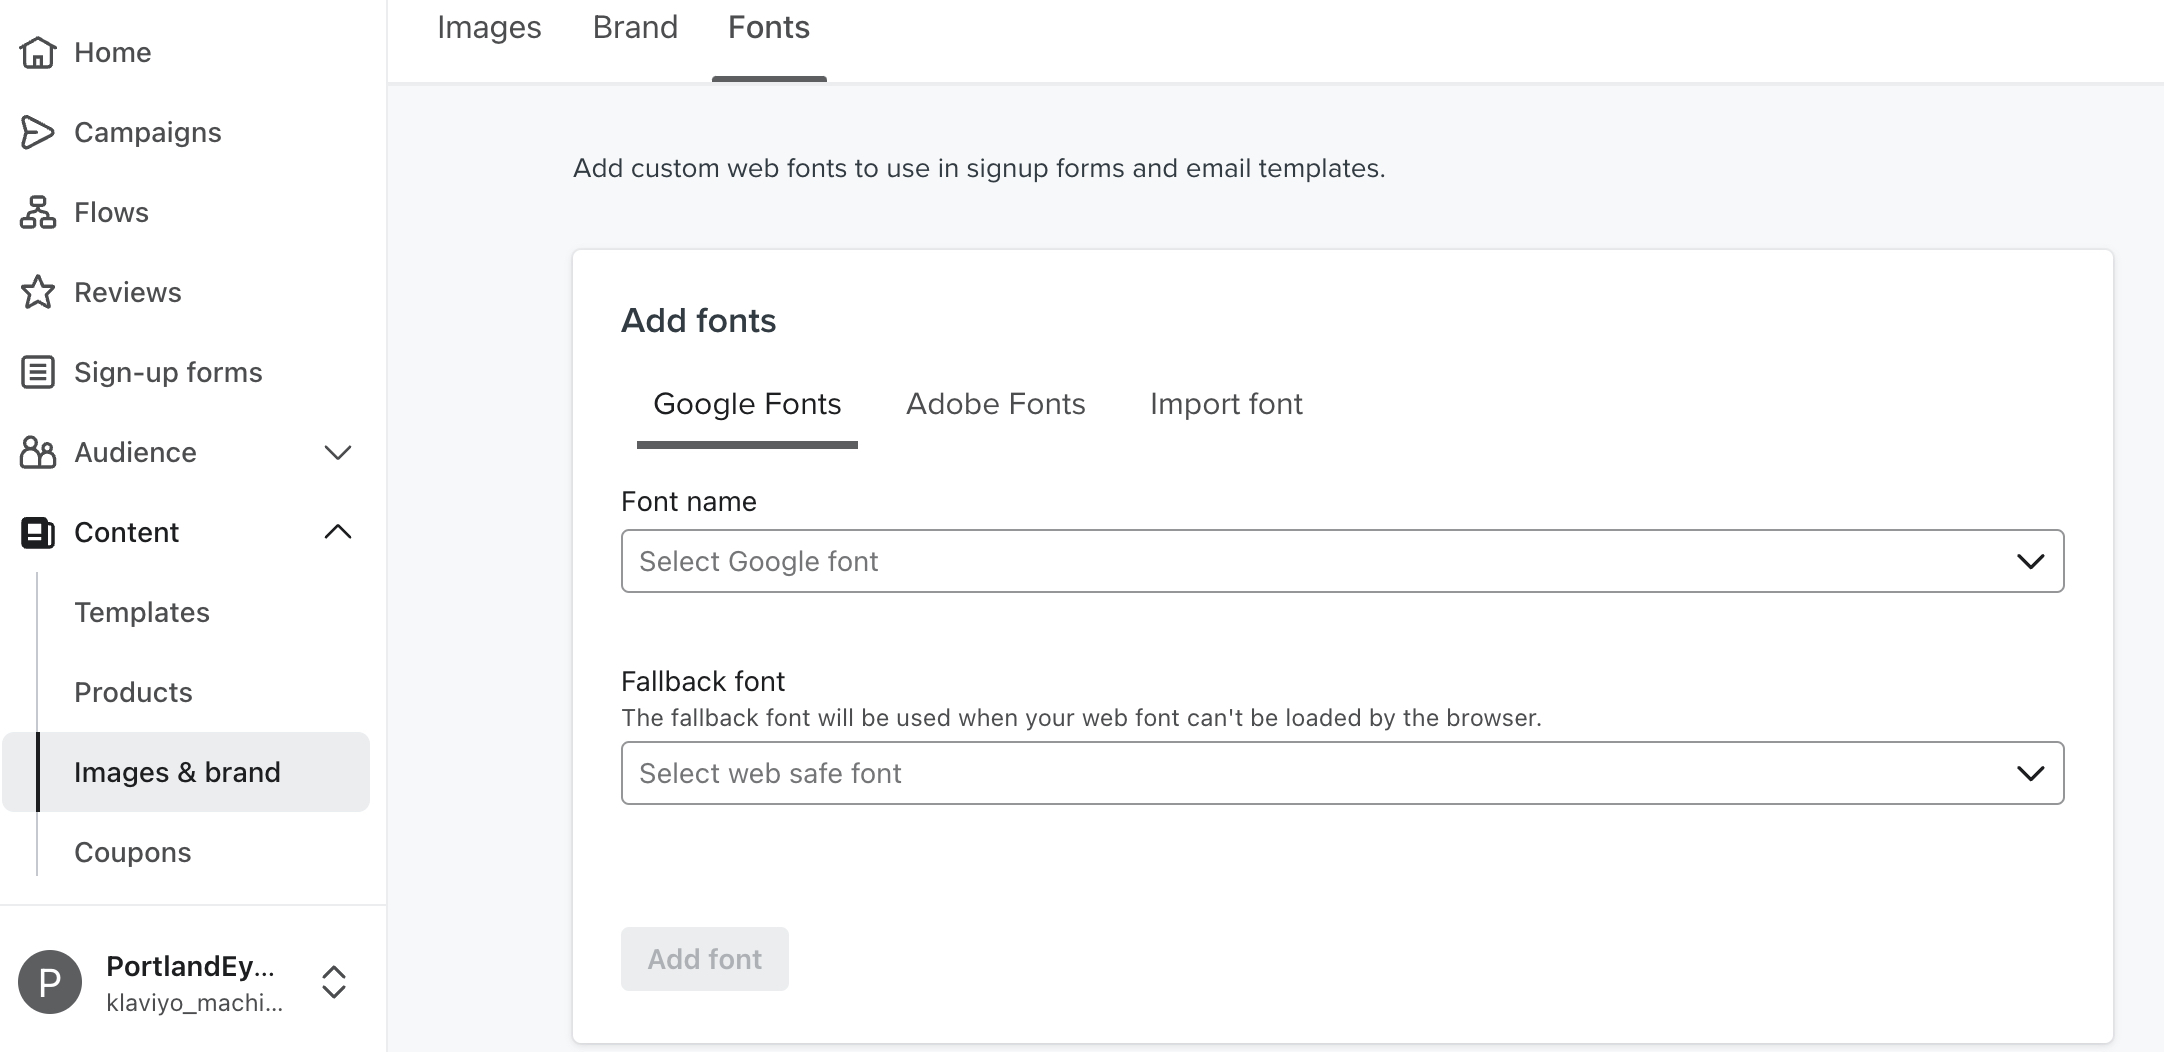Click the Home icon in the sidebar
The height and width of the screenshot is (1052, 2164).
click(37, 51)
